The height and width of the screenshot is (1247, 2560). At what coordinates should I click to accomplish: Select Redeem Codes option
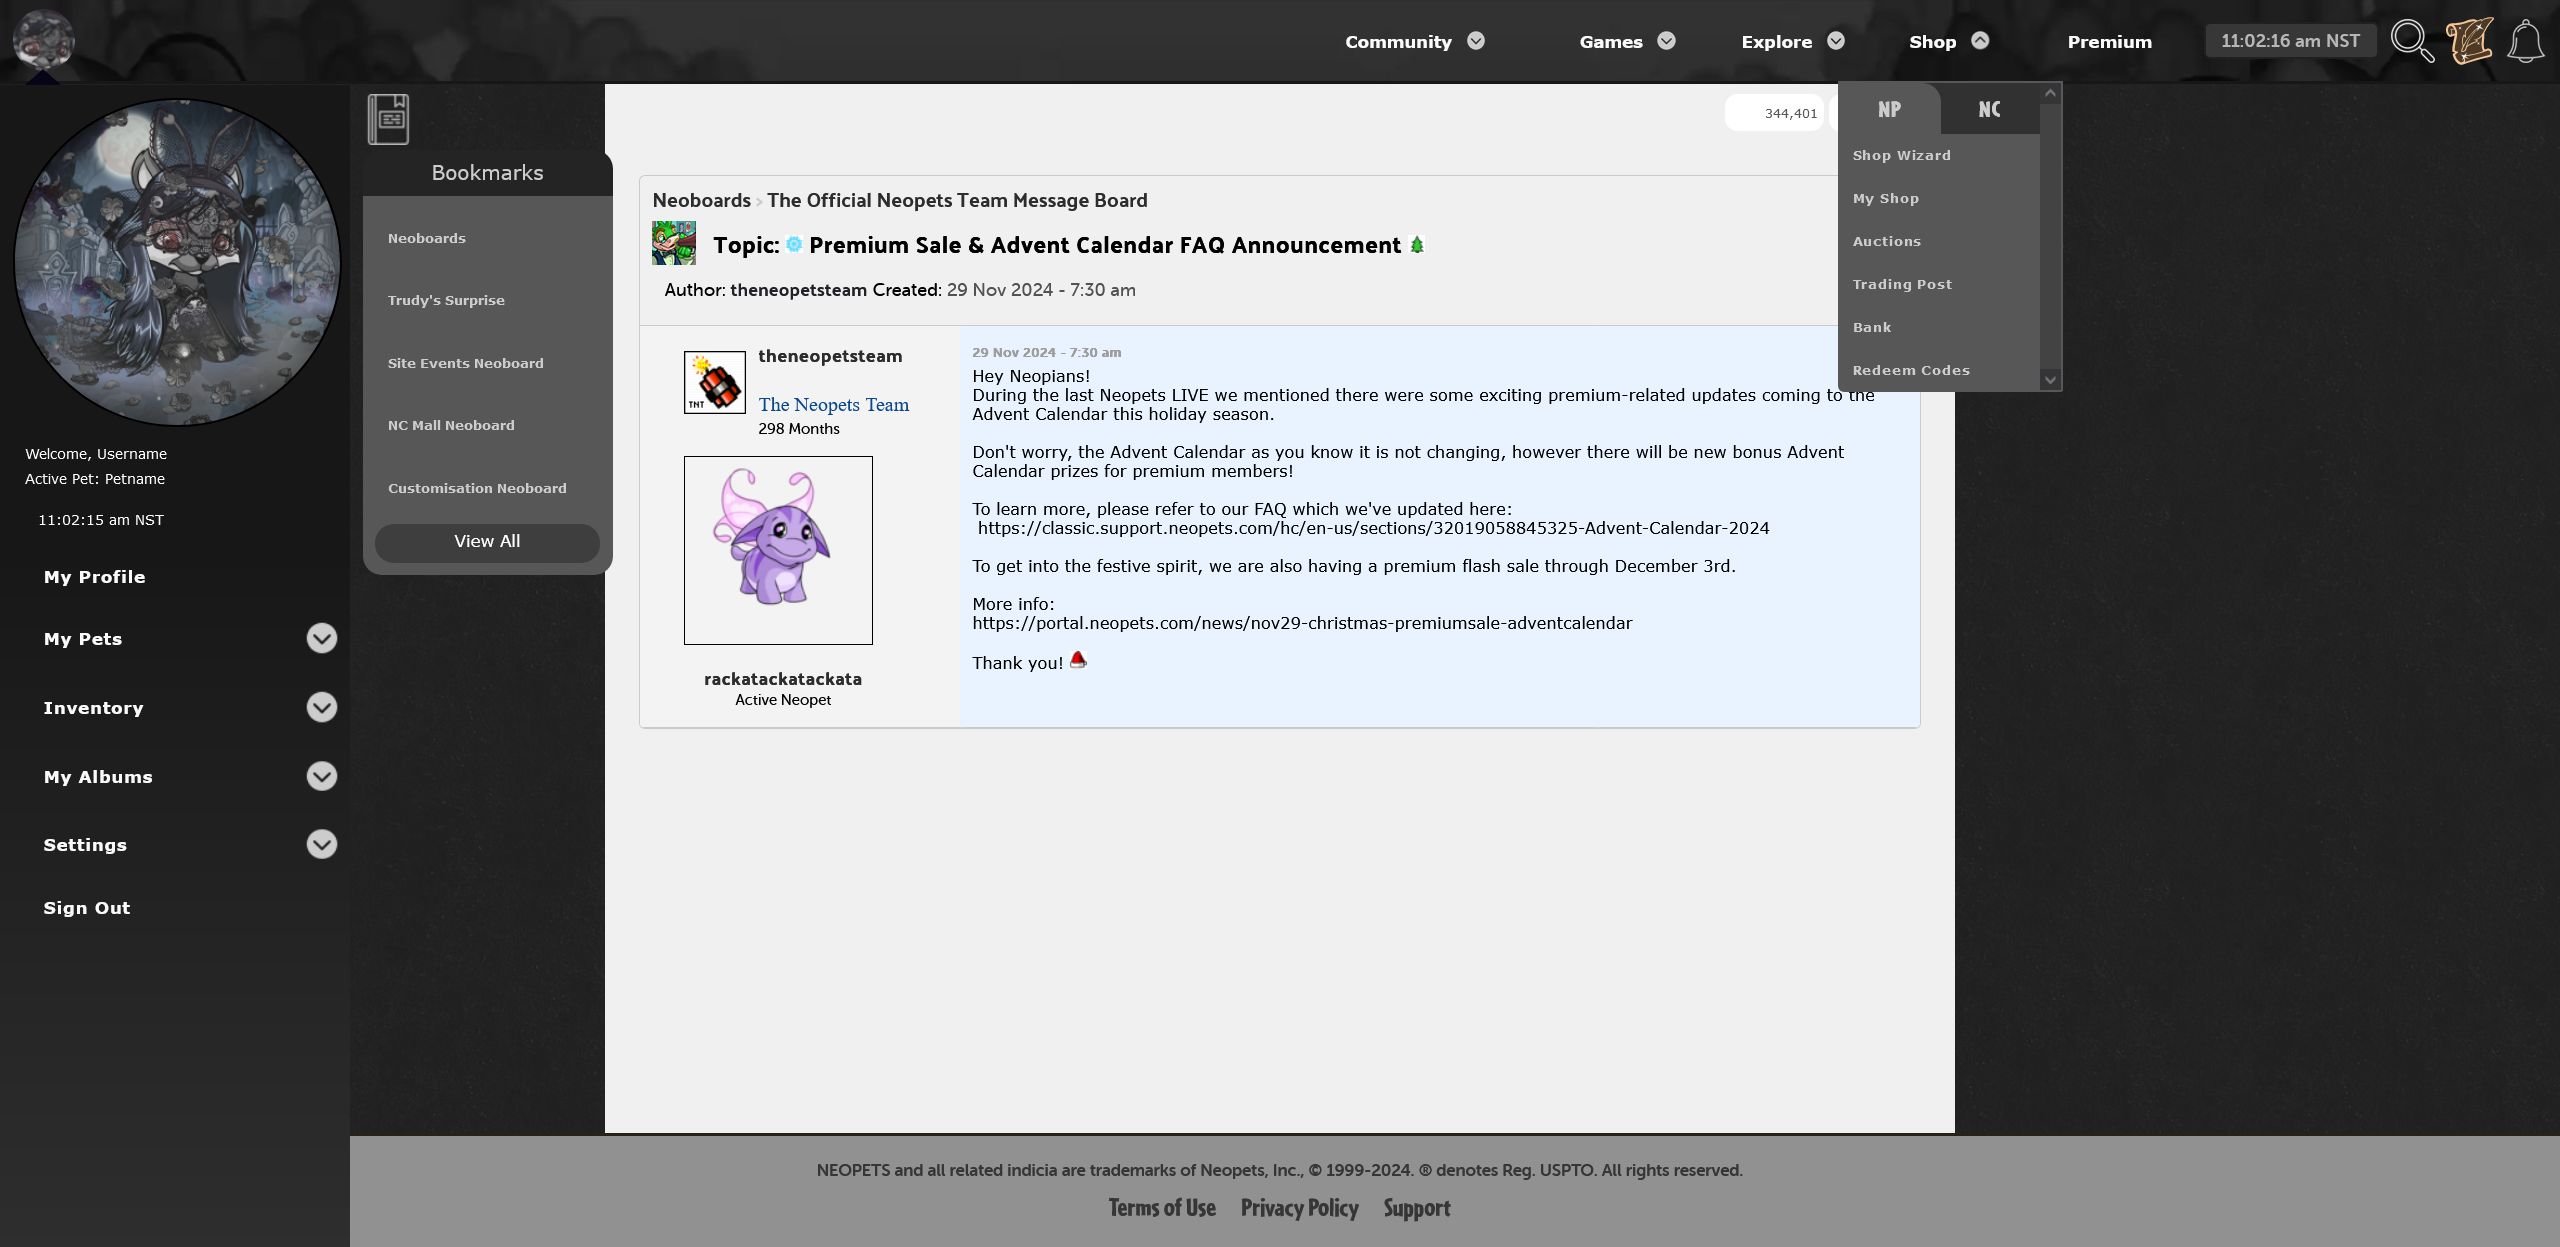click(1910, 369)
